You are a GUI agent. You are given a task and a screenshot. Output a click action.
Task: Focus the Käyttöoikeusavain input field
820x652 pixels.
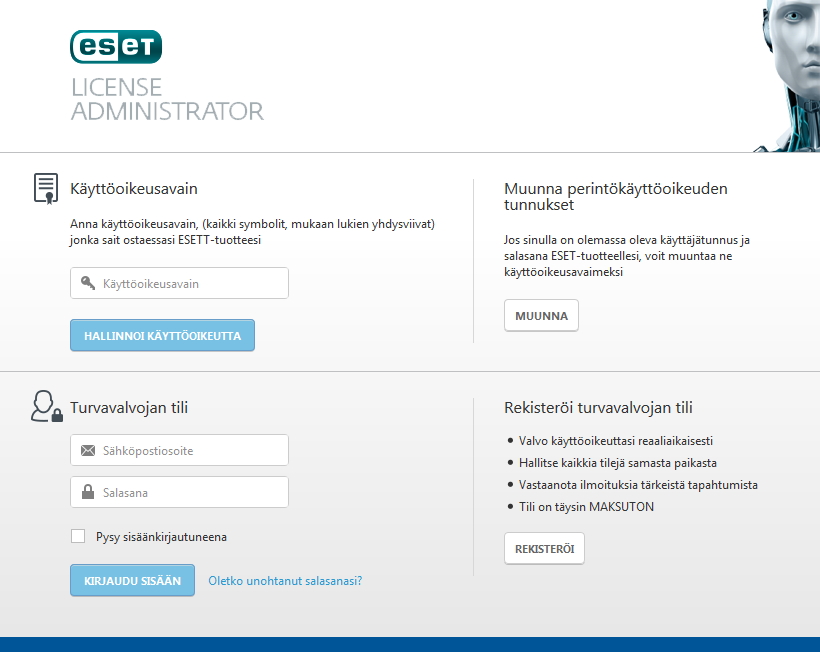pyautogui.click(x=179, y=283)
